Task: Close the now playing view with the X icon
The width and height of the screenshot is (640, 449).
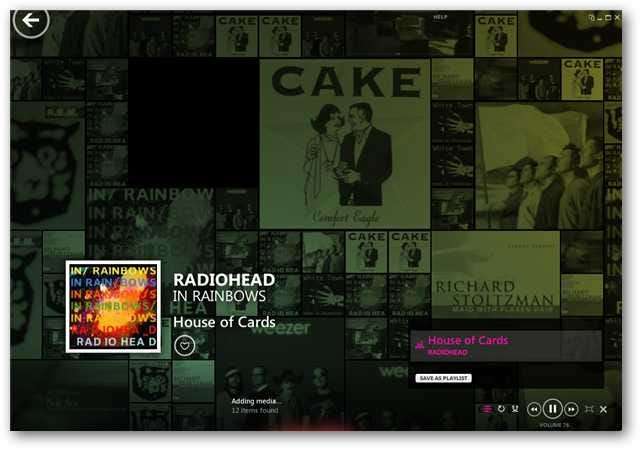Action: (603, 409)
